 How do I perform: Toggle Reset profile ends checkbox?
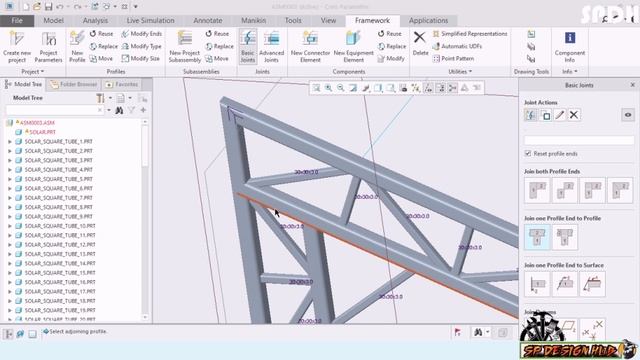[528, 153]
